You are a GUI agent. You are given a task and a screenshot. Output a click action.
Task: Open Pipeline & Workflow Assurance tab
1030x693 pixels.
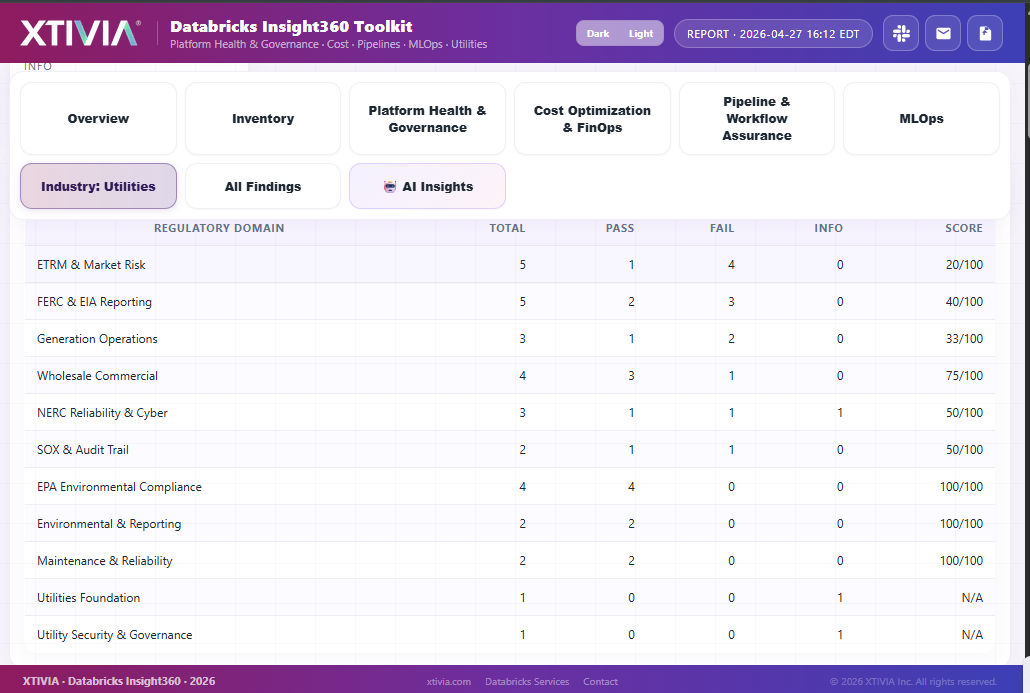tap(757, 118)
